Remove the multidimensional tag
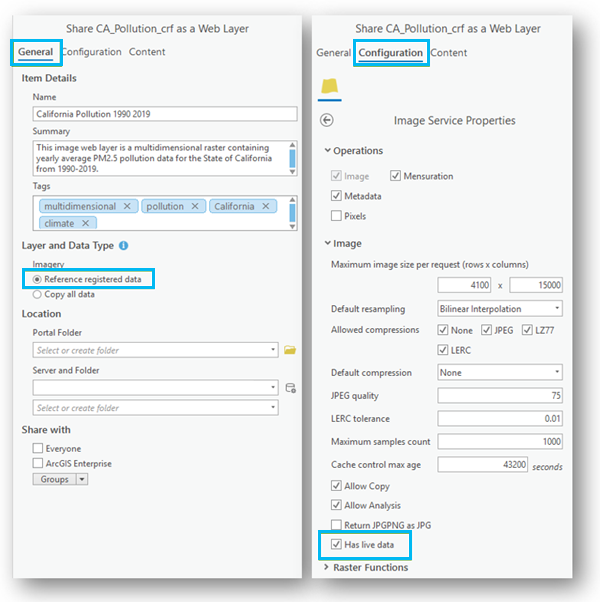Screen dimensions: 600x602 [127, 206]
